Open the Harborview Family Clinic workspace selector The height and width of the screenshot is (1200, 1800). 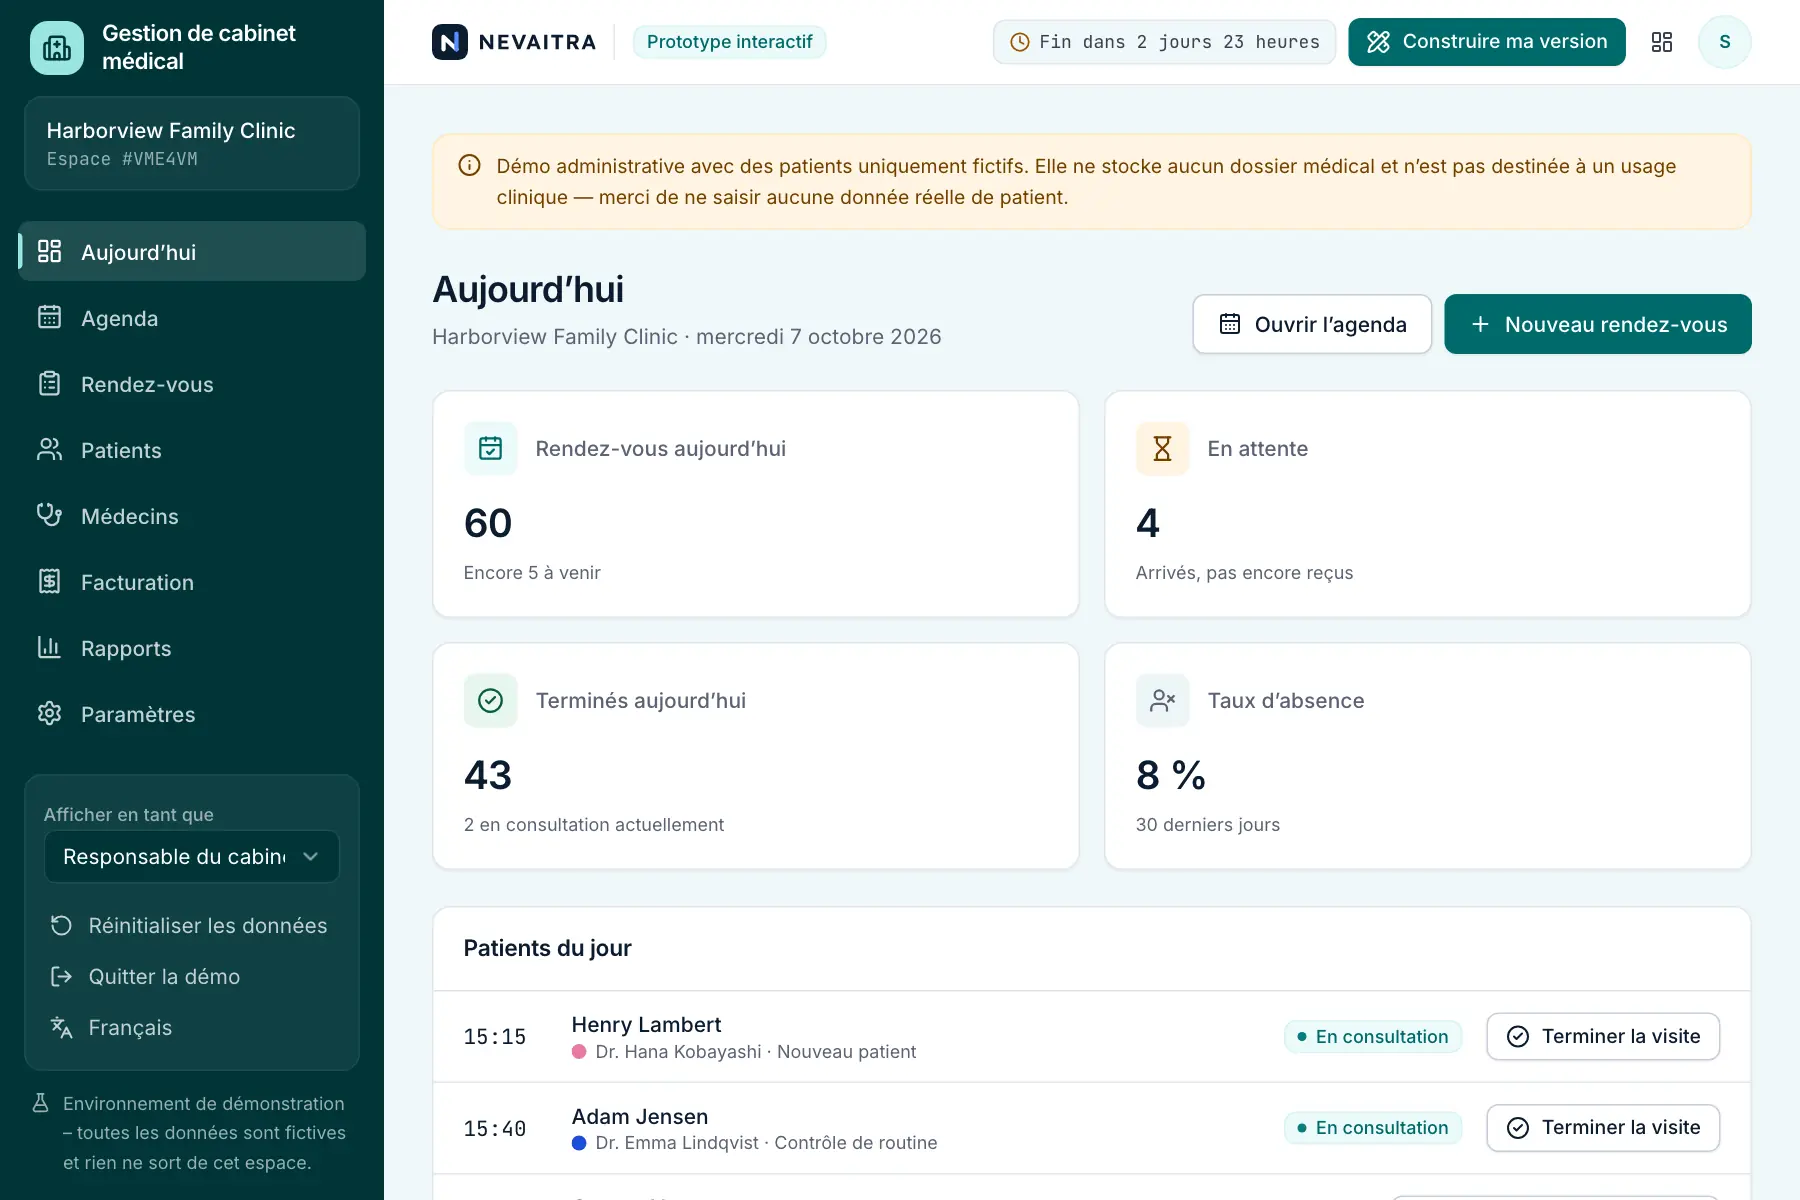pyautogui.click(x=192, y=144)
